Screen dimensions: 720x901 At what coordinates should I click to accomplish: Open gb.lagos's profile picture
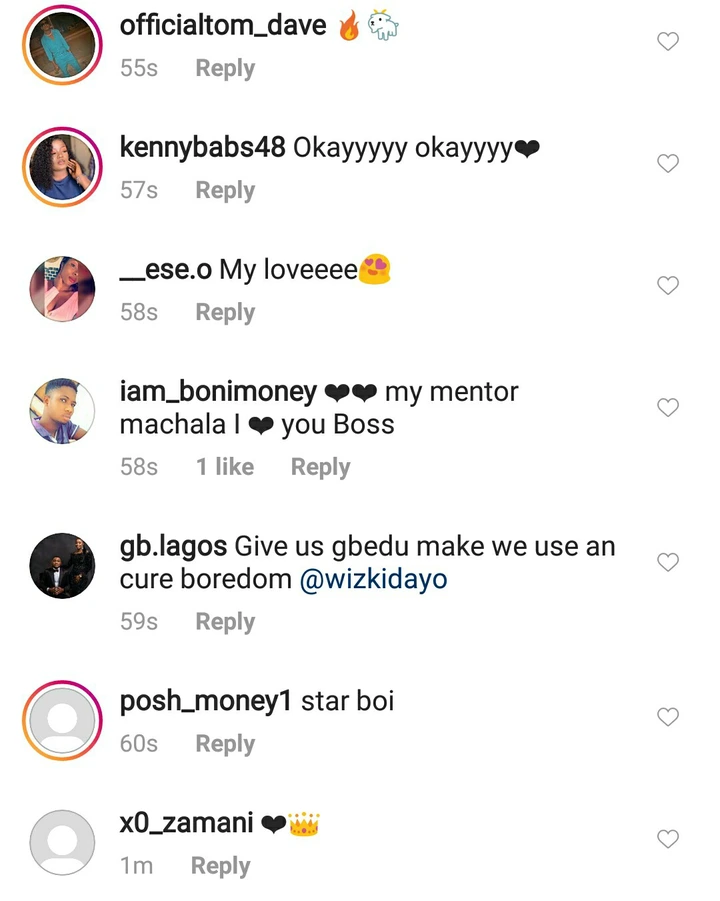tap(63, 566)
